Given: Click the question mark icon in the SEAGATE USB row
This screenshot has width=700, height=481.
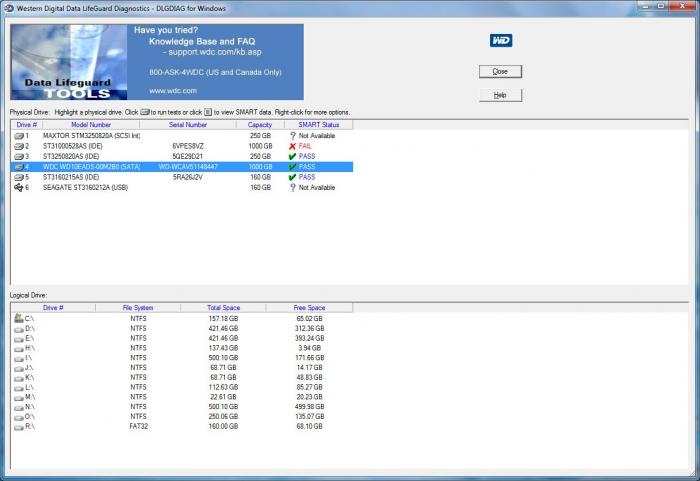Looking at the screenshot, I should (x=293, y=188).
